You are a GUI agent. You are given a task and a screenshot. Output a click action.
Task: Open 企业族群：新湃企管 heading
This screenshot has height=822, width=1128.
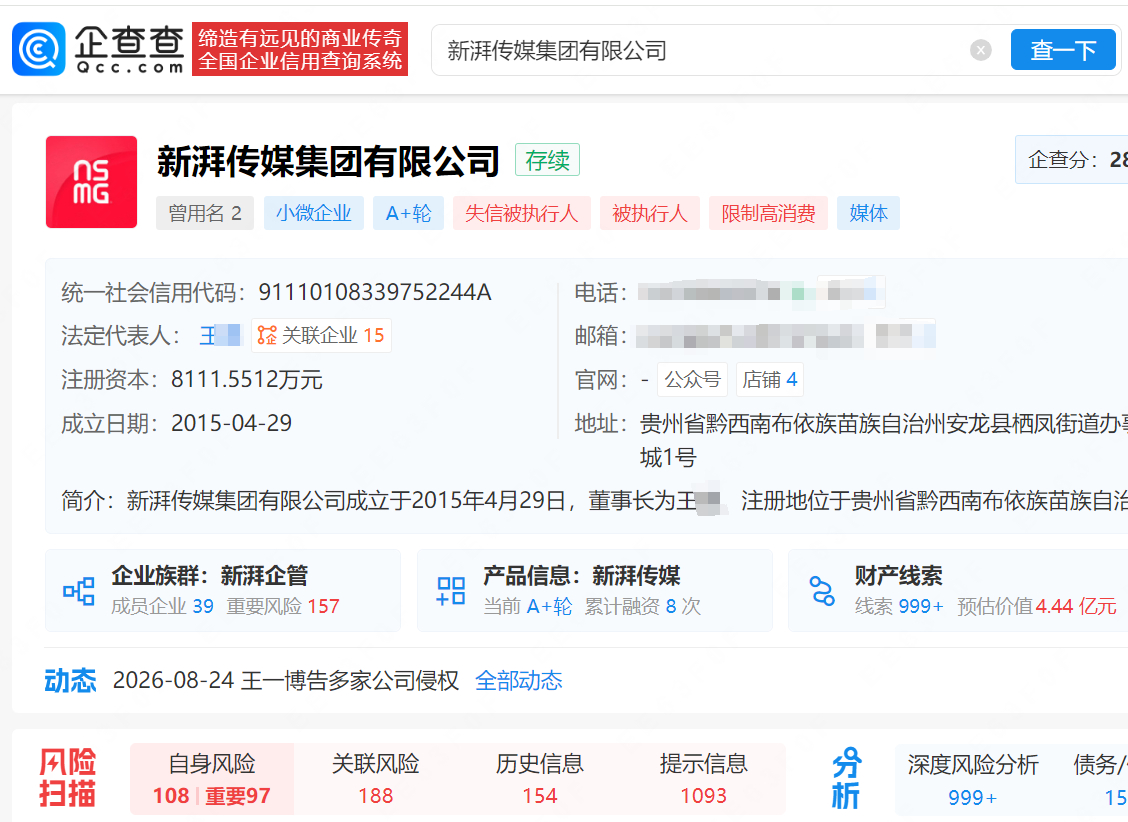(210, 575)
